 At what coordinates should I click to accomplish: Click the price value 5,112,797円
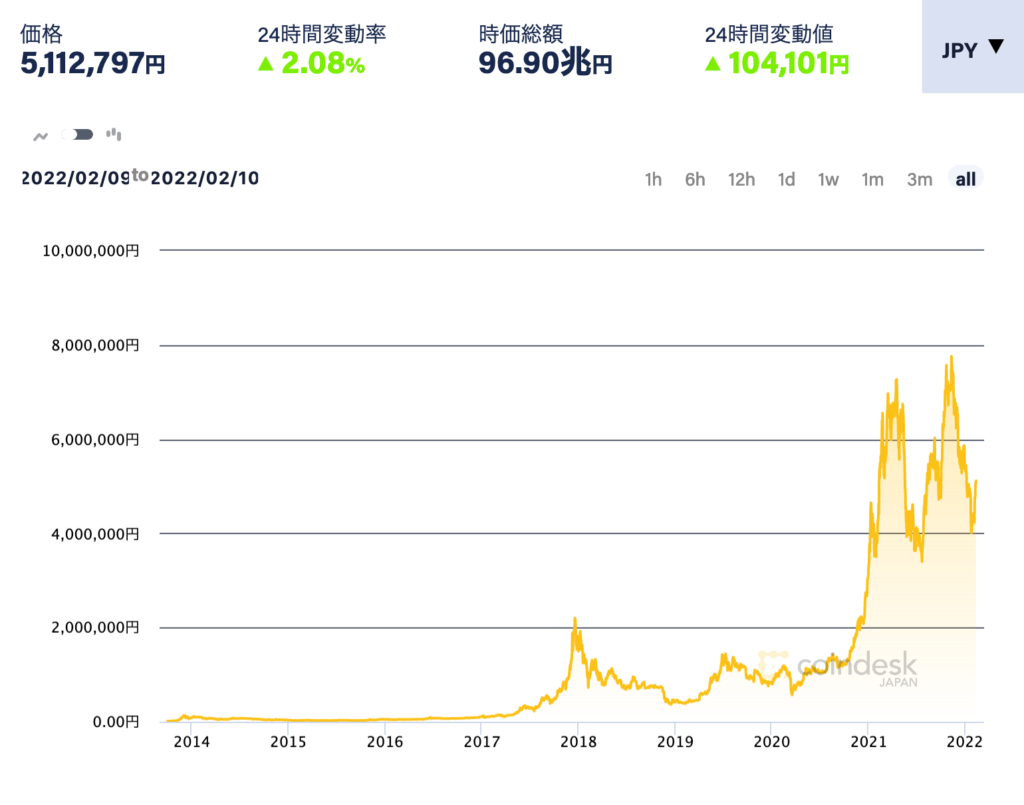click(93, 63)
